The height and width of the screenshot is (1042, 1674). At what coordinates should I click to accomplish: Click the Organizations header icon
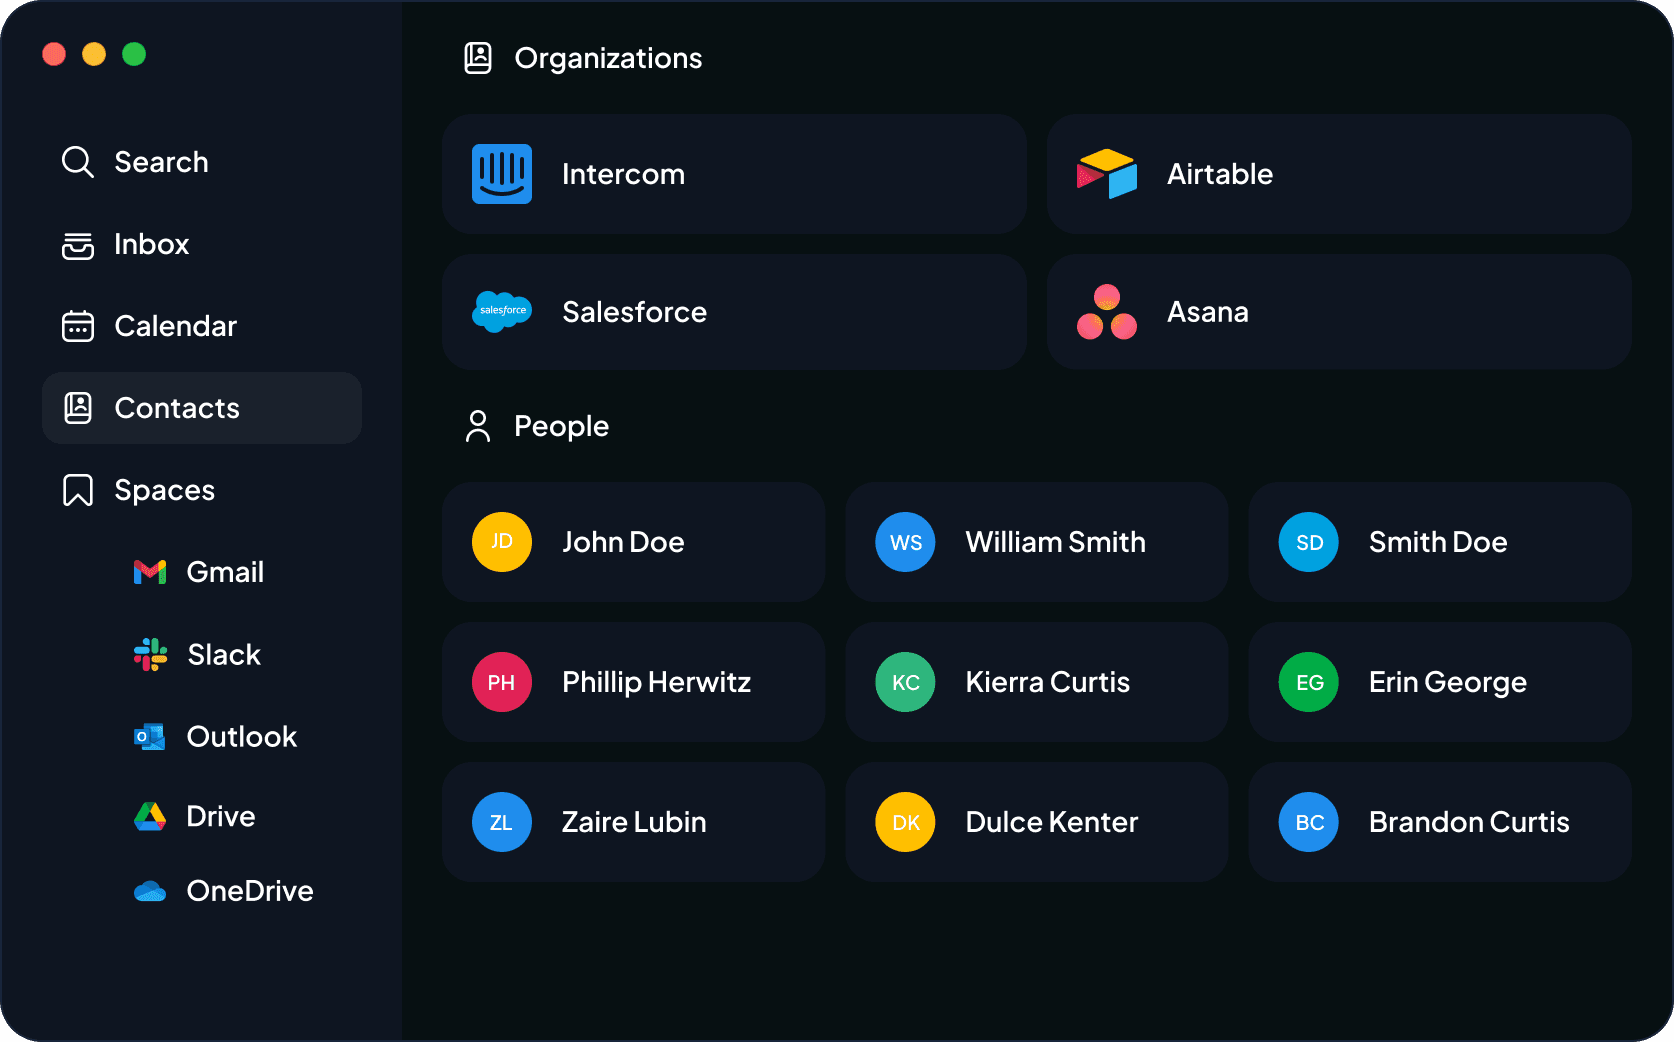coord(478,58)
